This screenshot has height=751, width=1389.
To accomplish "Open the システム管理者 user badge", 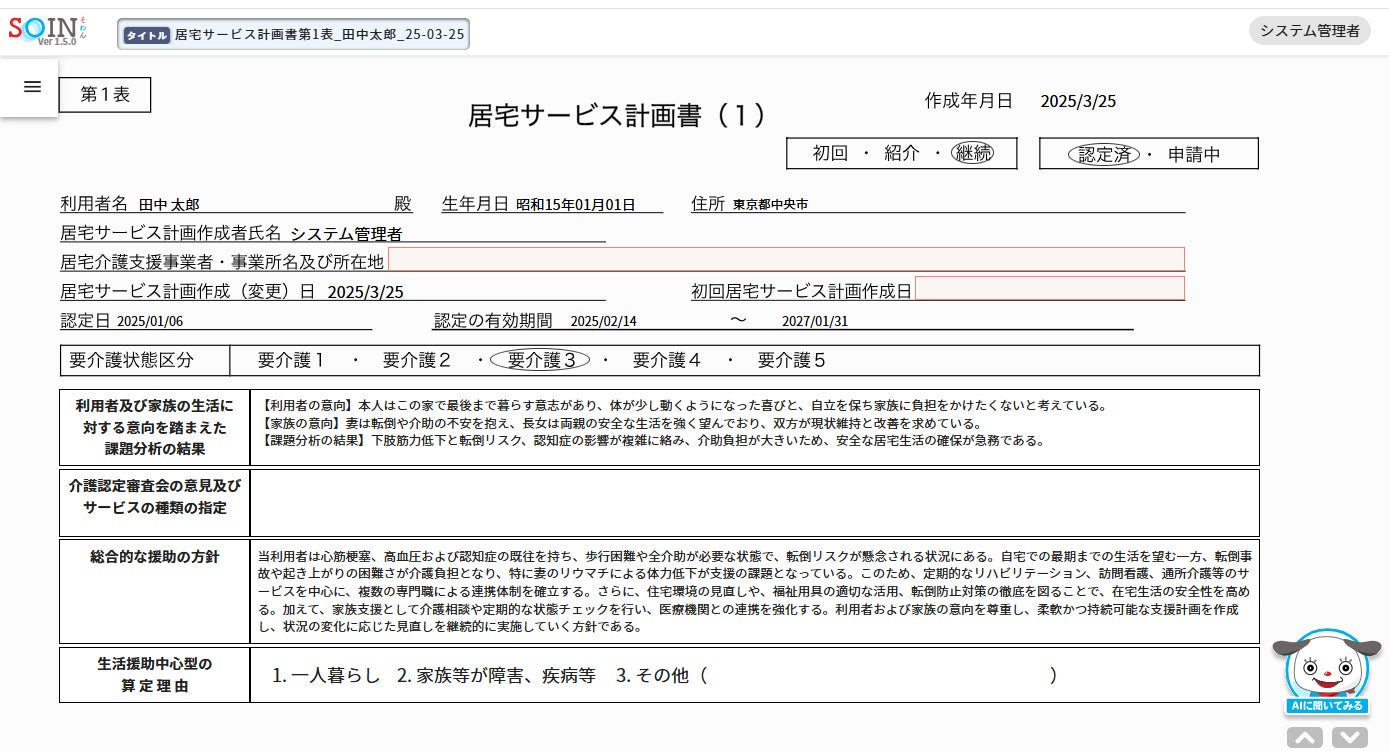I will (x=1309, y=31).
